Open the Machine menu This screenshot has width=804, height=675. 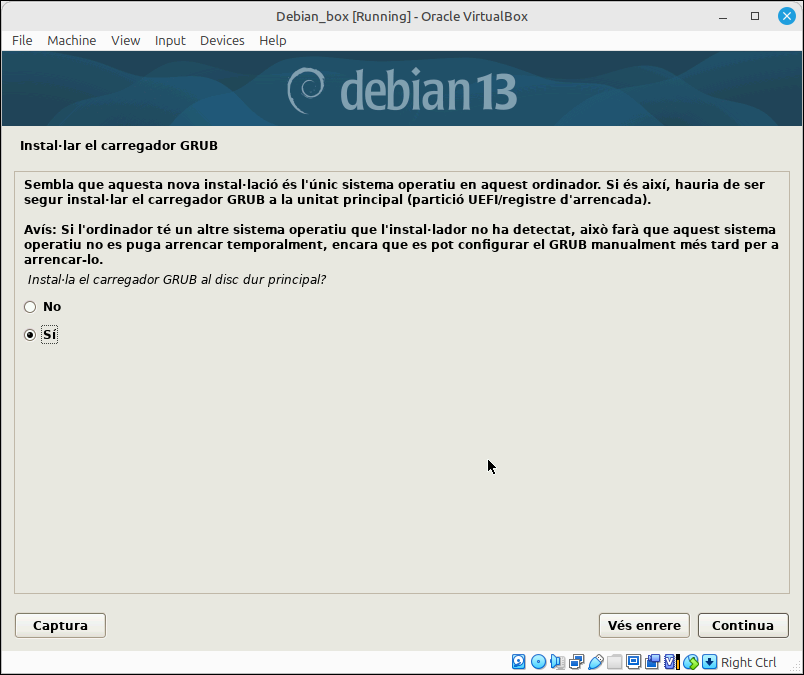(x=72, y=41)
